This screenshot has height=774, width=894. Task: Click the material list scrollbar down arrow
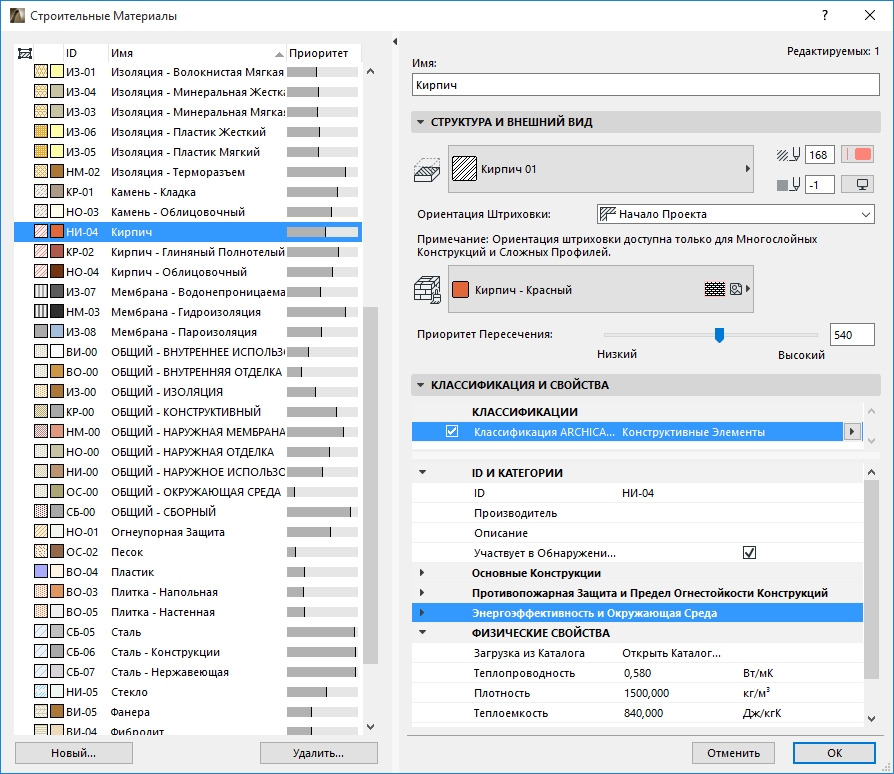371,727
